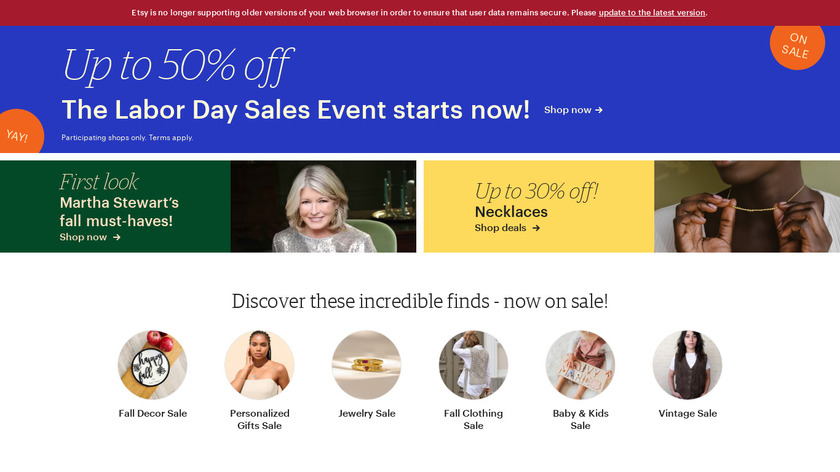The height and width of the screenshot is (472, 840).
Task: Click the 'Up to 30% off!' necklaces heading
Action: (536, 190)
